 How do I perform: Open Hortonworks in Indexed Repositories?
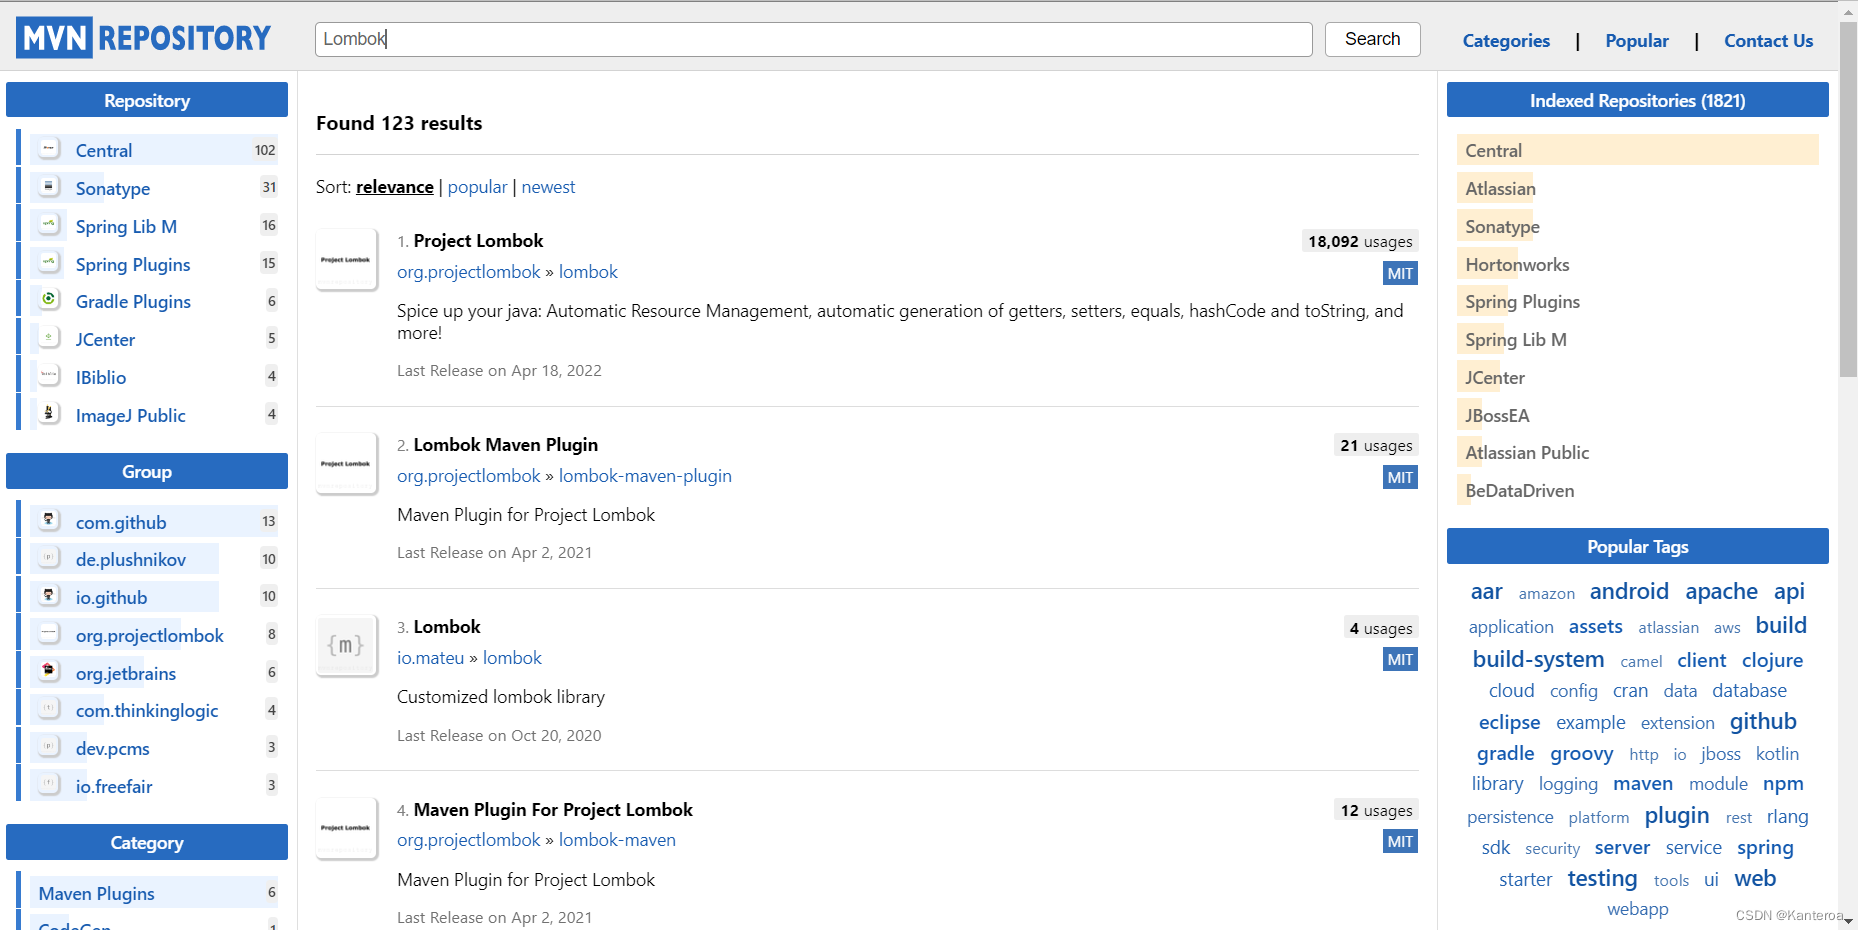pos(1517,265)
